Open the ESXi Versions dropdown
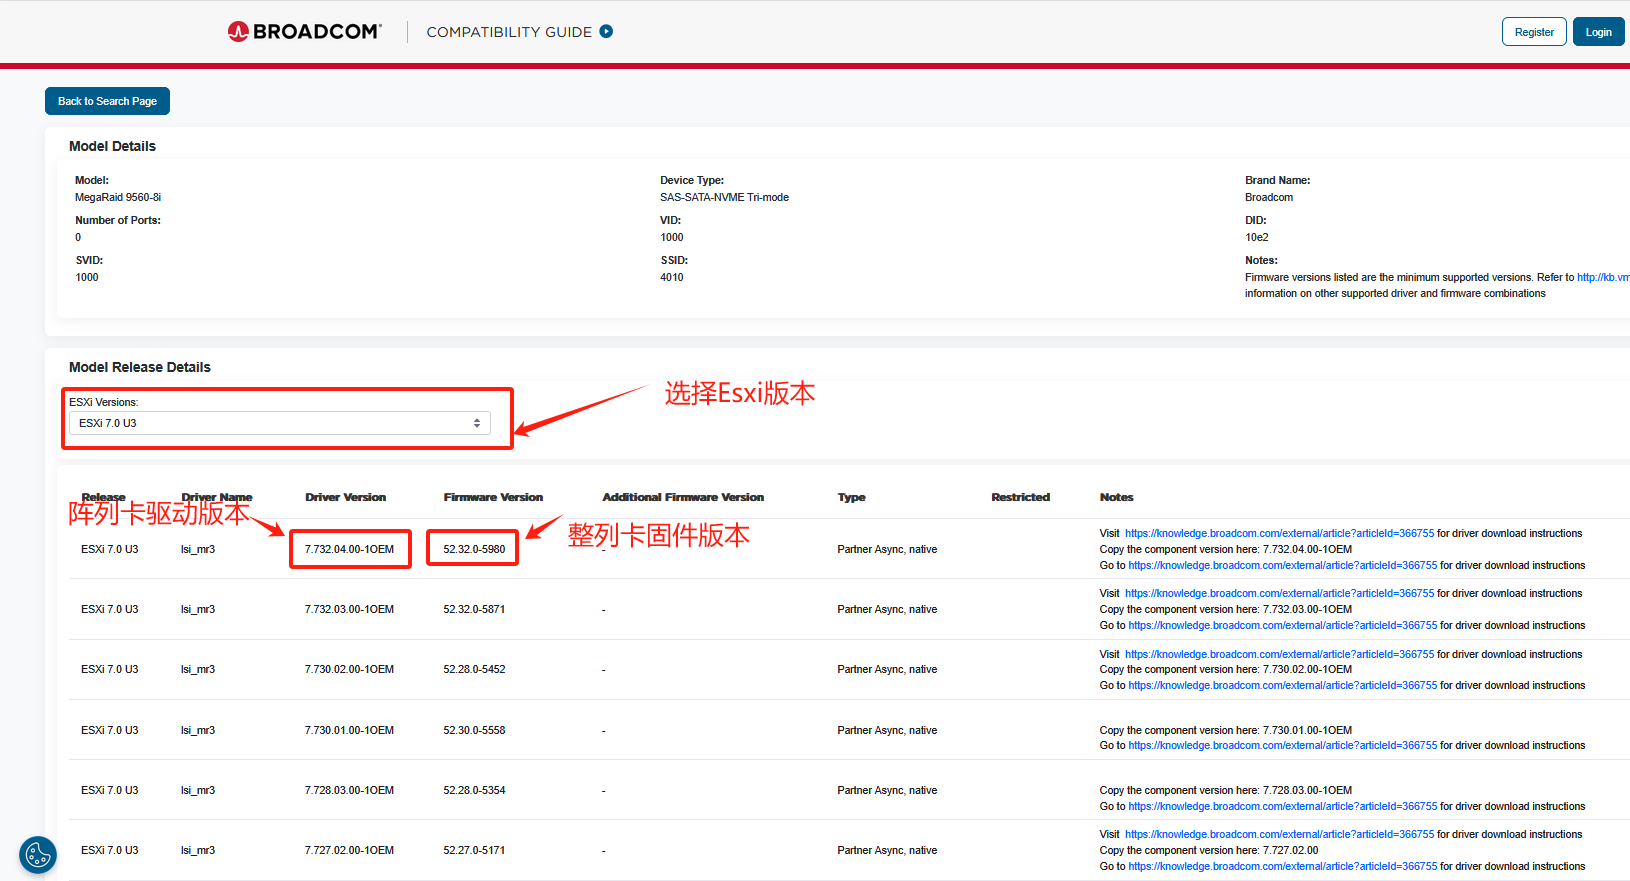The height and width of the screenshot is (881, 1630). click(280, 423)
